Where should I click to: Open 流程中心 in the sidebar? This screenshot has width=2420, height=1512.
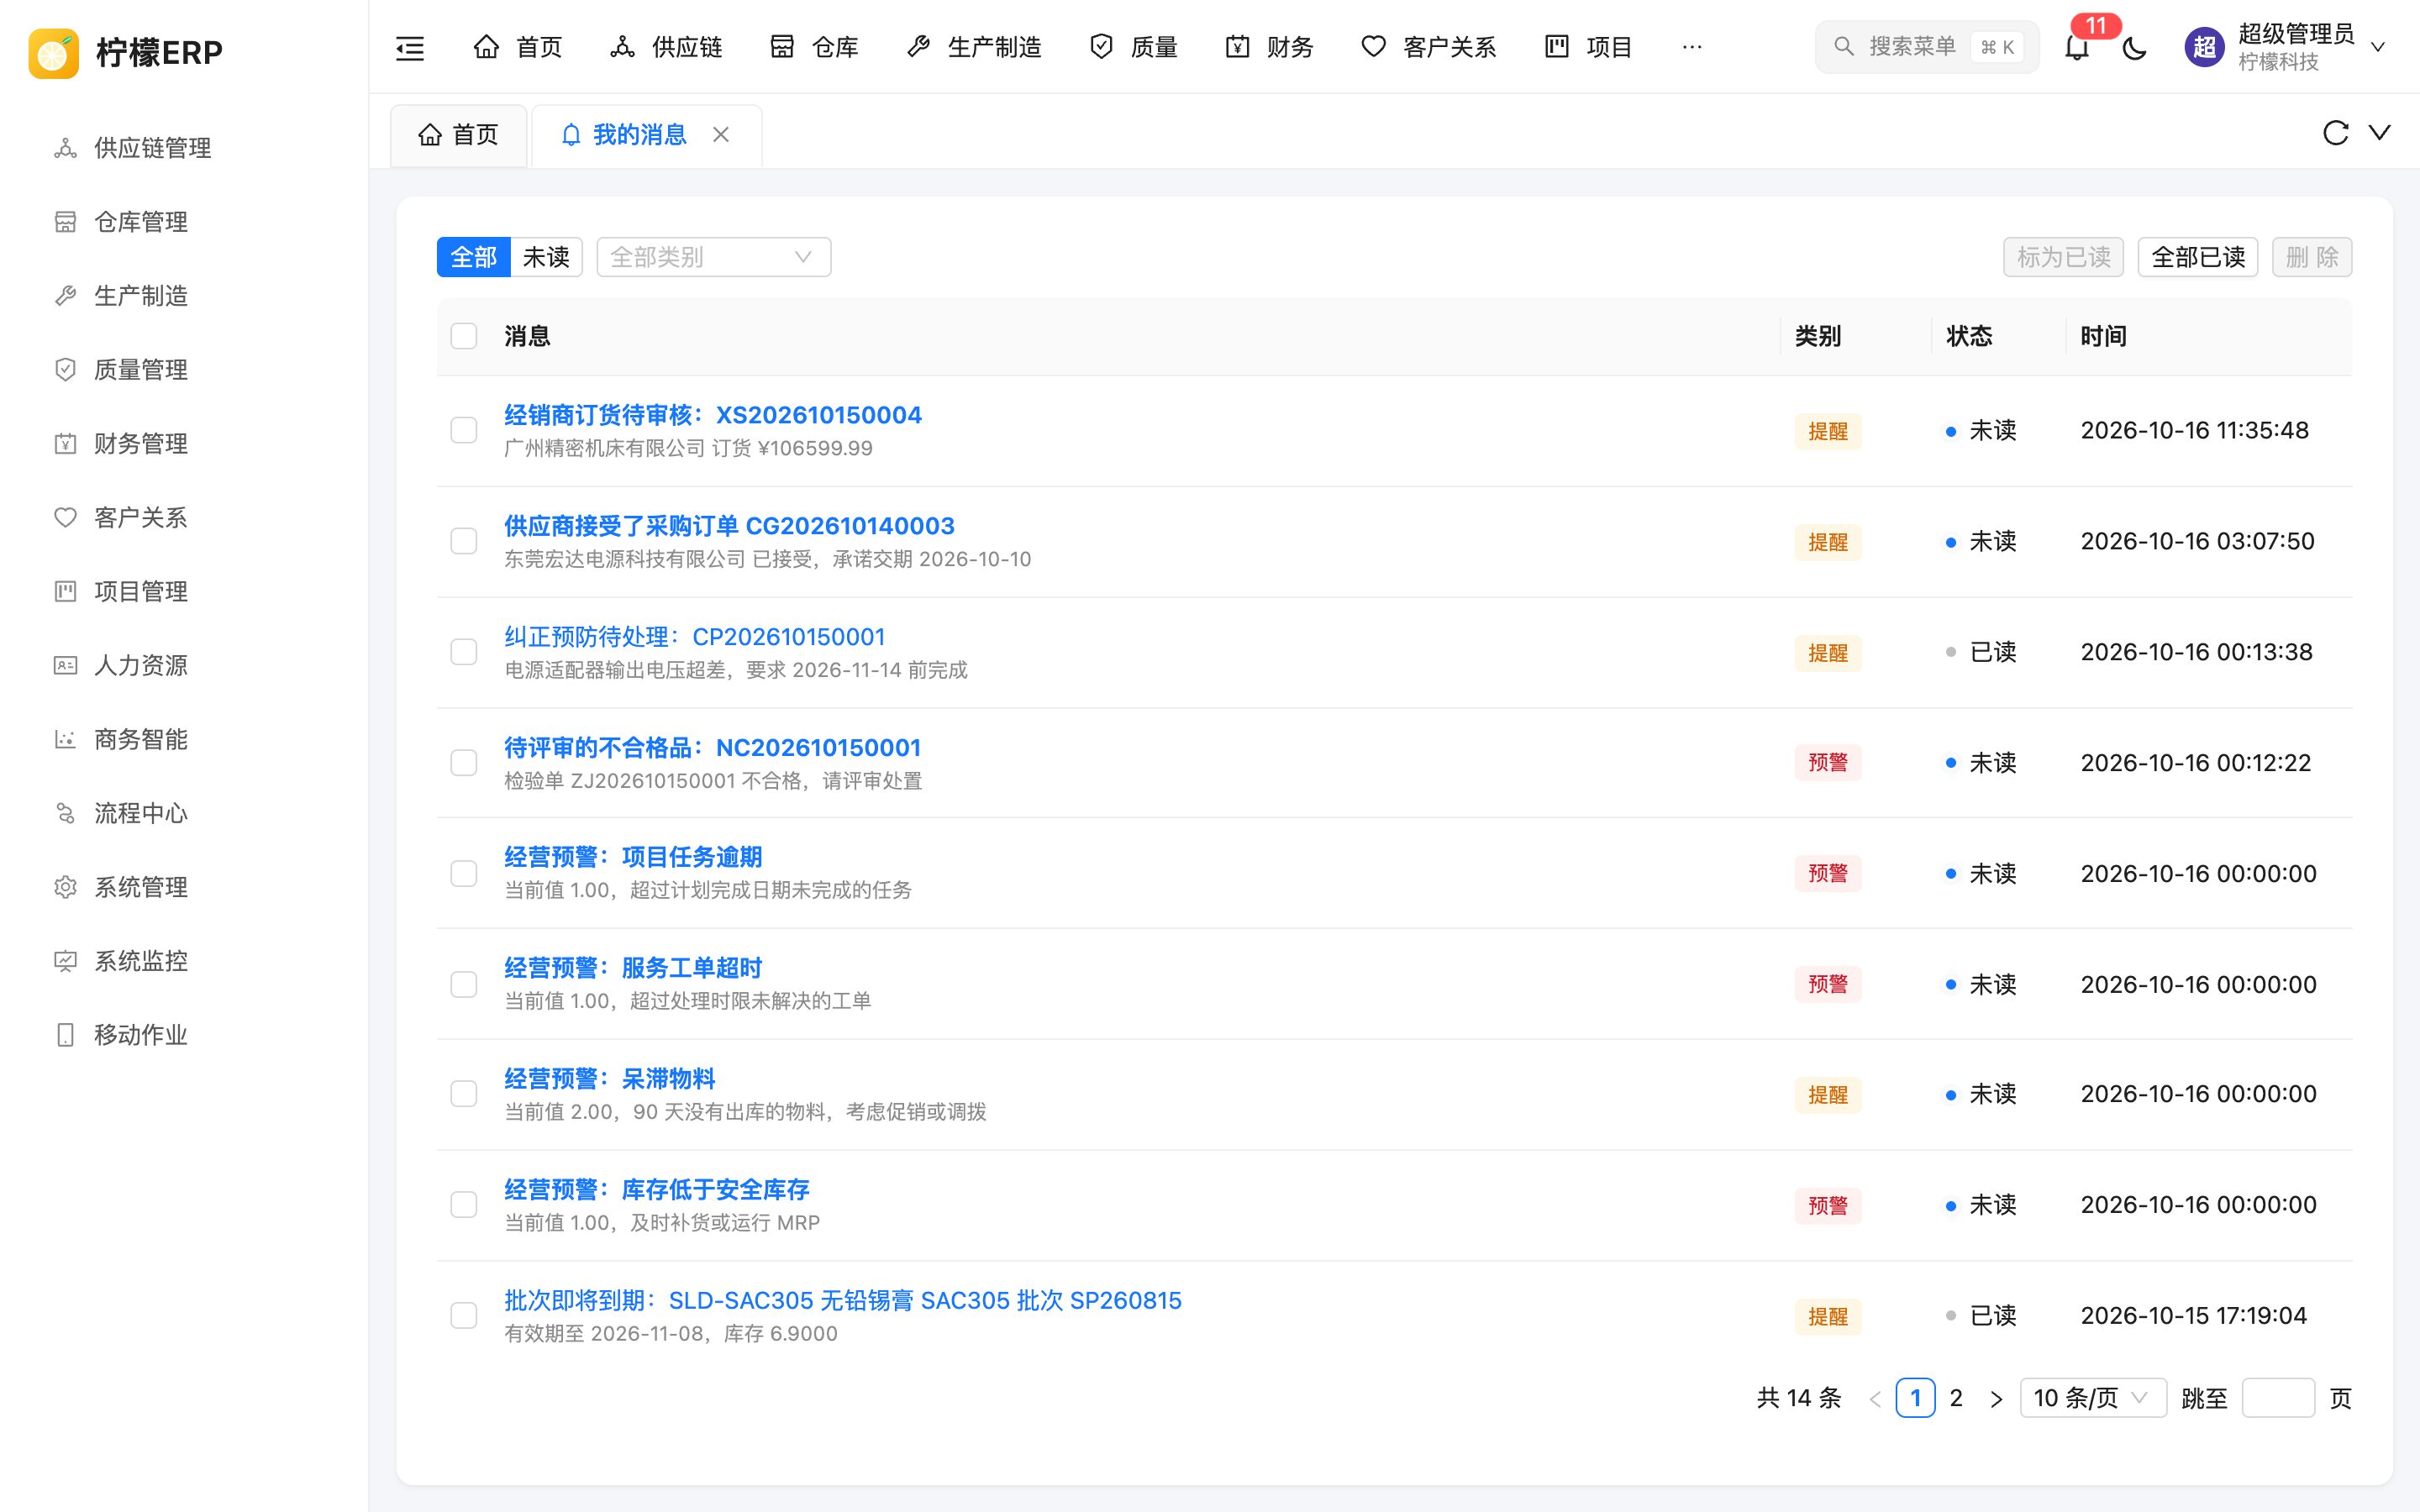pyautogui.click(x=184, y=814)
